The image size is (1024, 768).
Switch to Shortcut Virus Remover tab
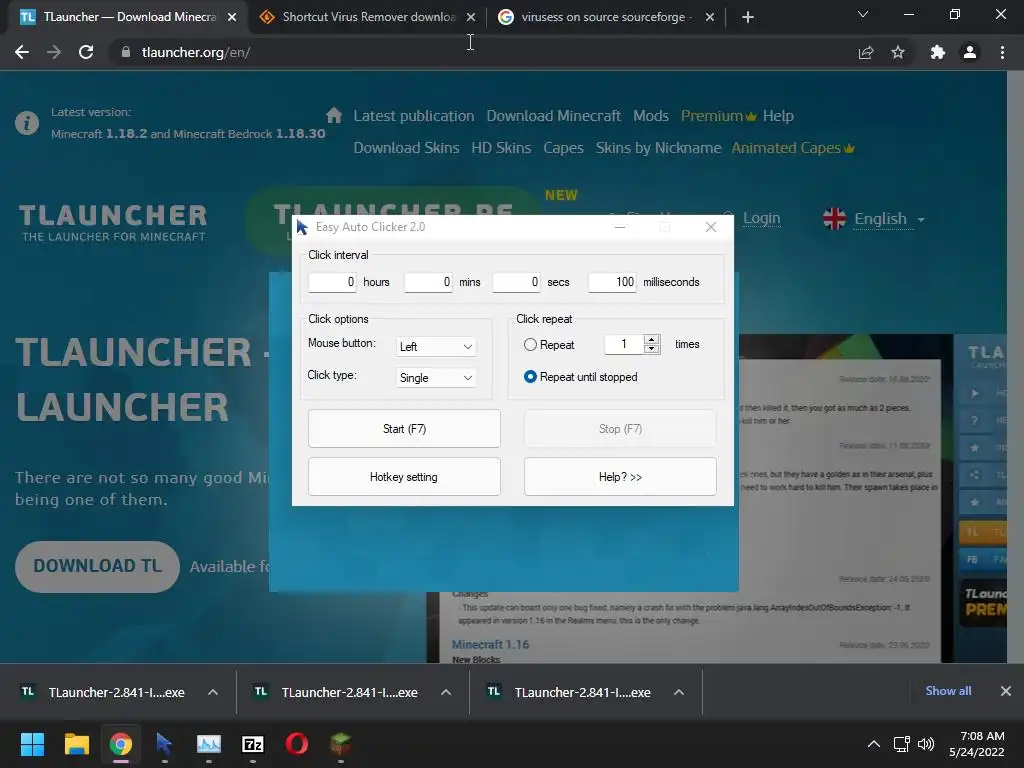pos(368,17)
